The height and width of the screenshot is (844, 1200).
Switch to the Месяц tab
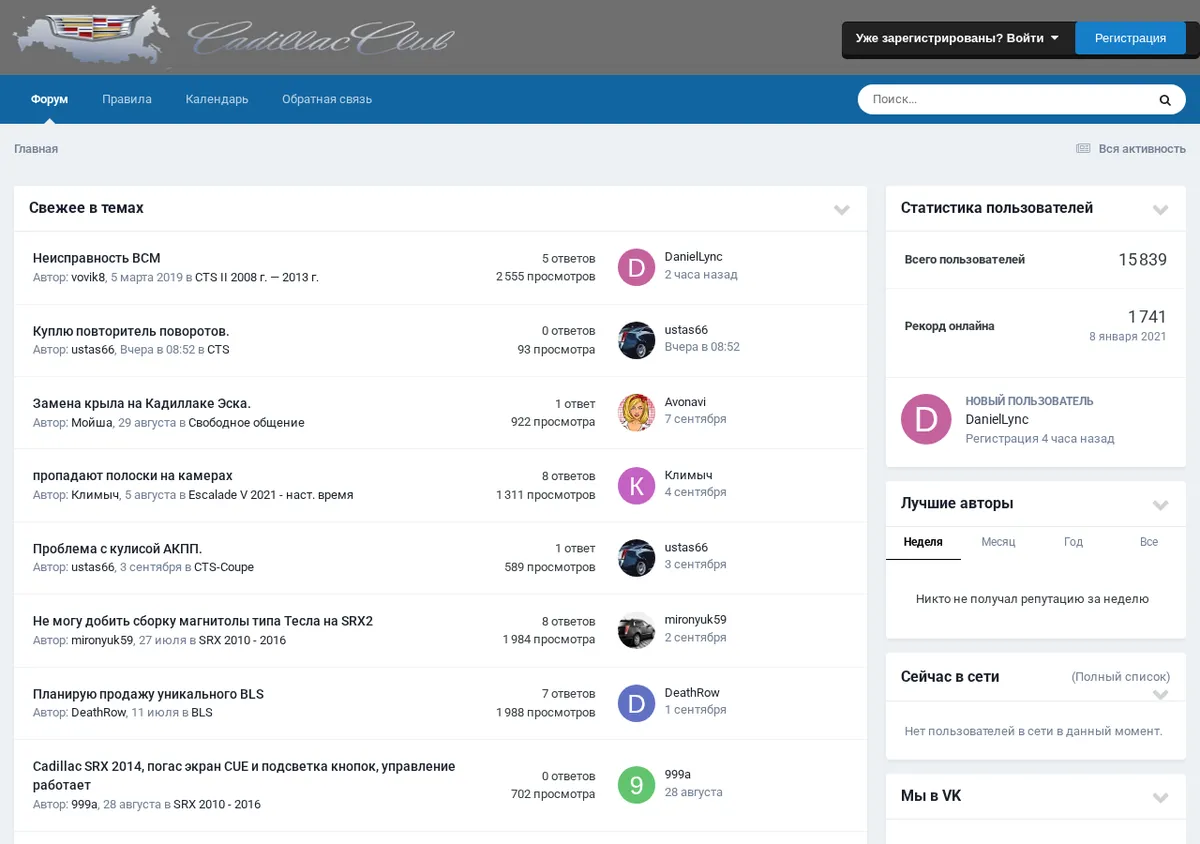[998, 542]
